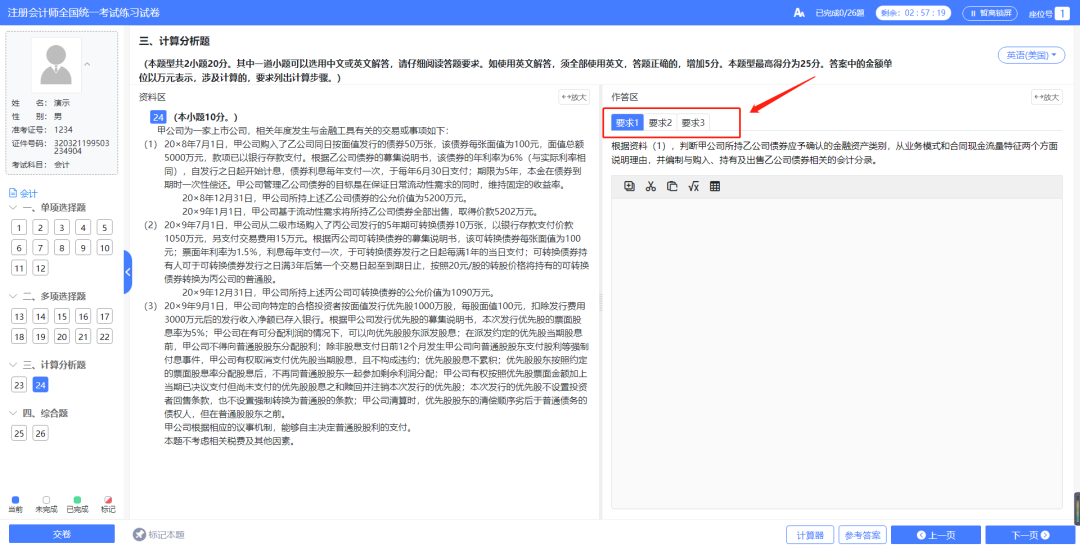Image resolution: width=1080 pixels, height=548 pixels.
Task: Go to question 20
Action: click(x=62, y=337)
